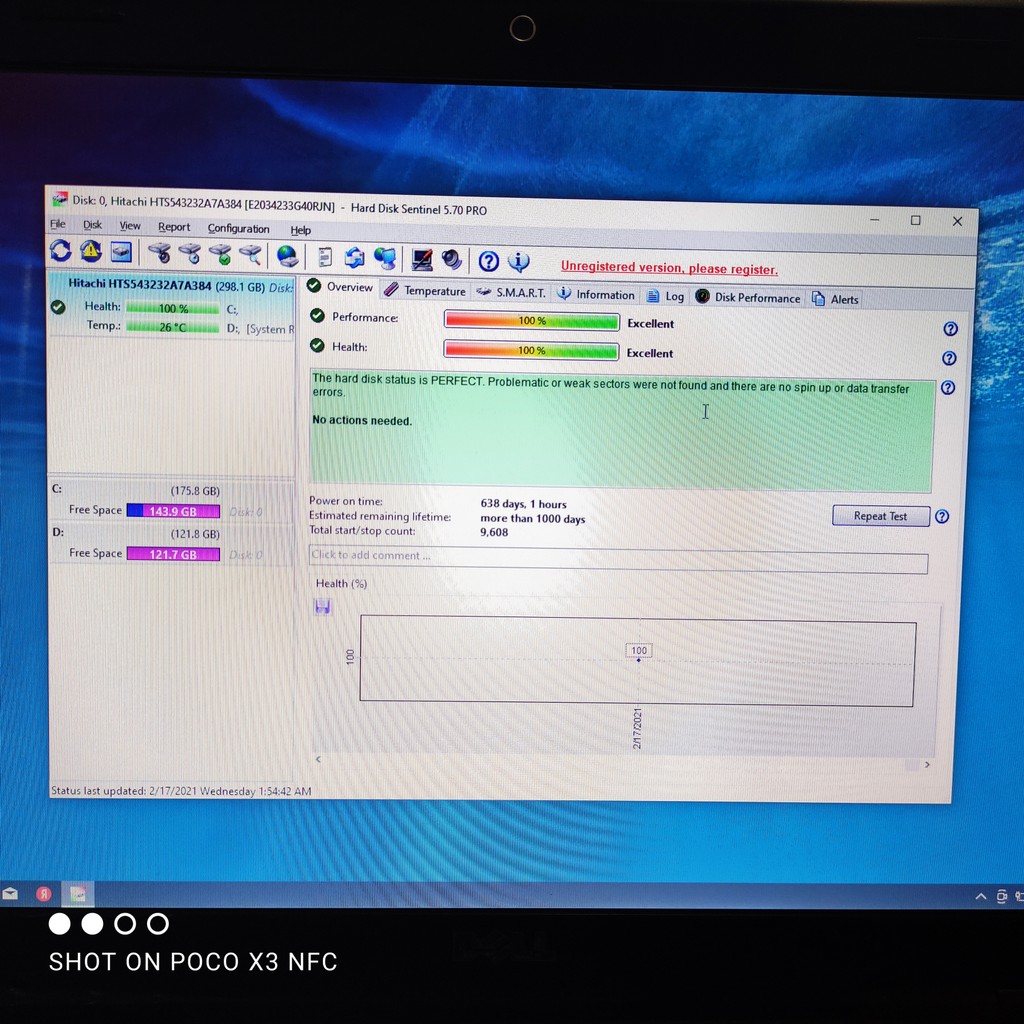Click the speaker sound toolbar icon
The image size is (1024, 1024).
pos(451,260)
